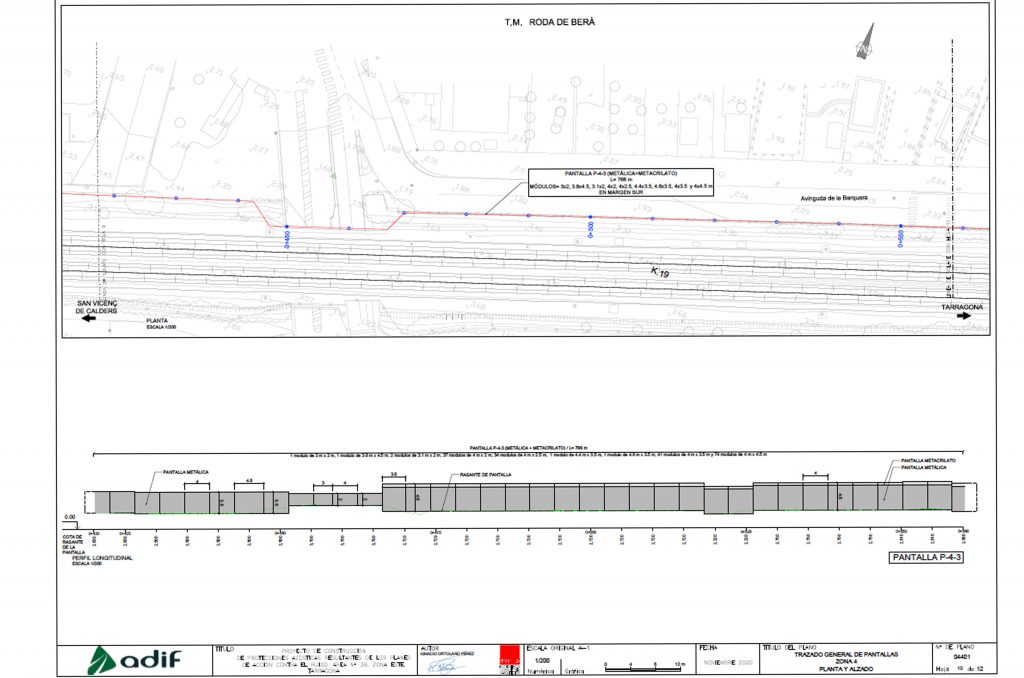Image resolution: width=1024 pixels, height=678 pixels.
Task: Click the boxed PANTALLA P-4-3 label
Action: coord(927,560)
